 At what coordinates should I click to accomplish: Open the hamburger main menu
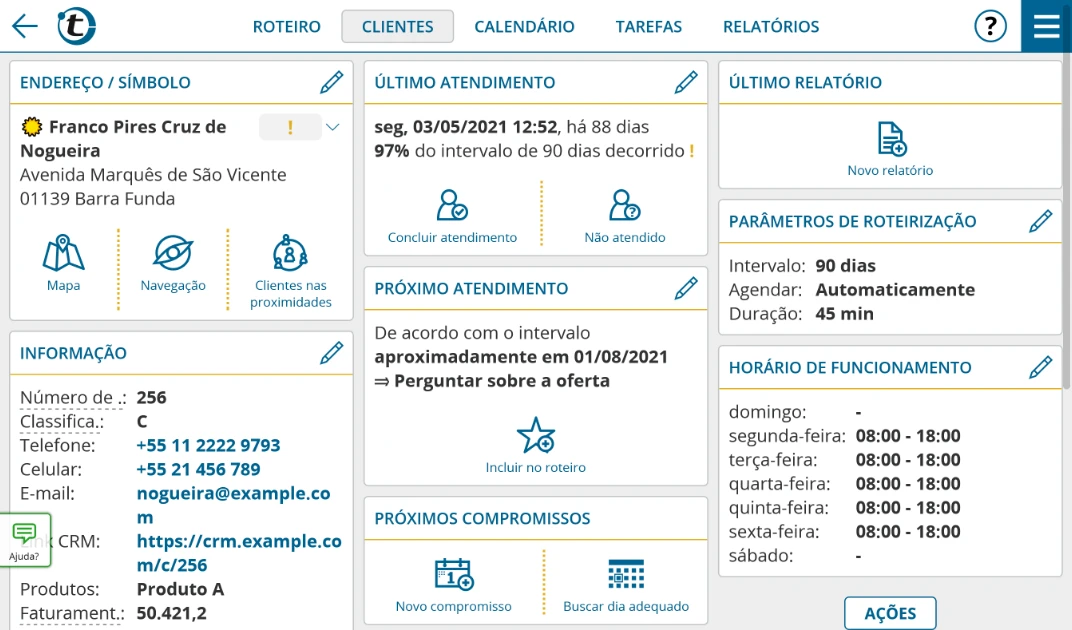coord(1046,26)
